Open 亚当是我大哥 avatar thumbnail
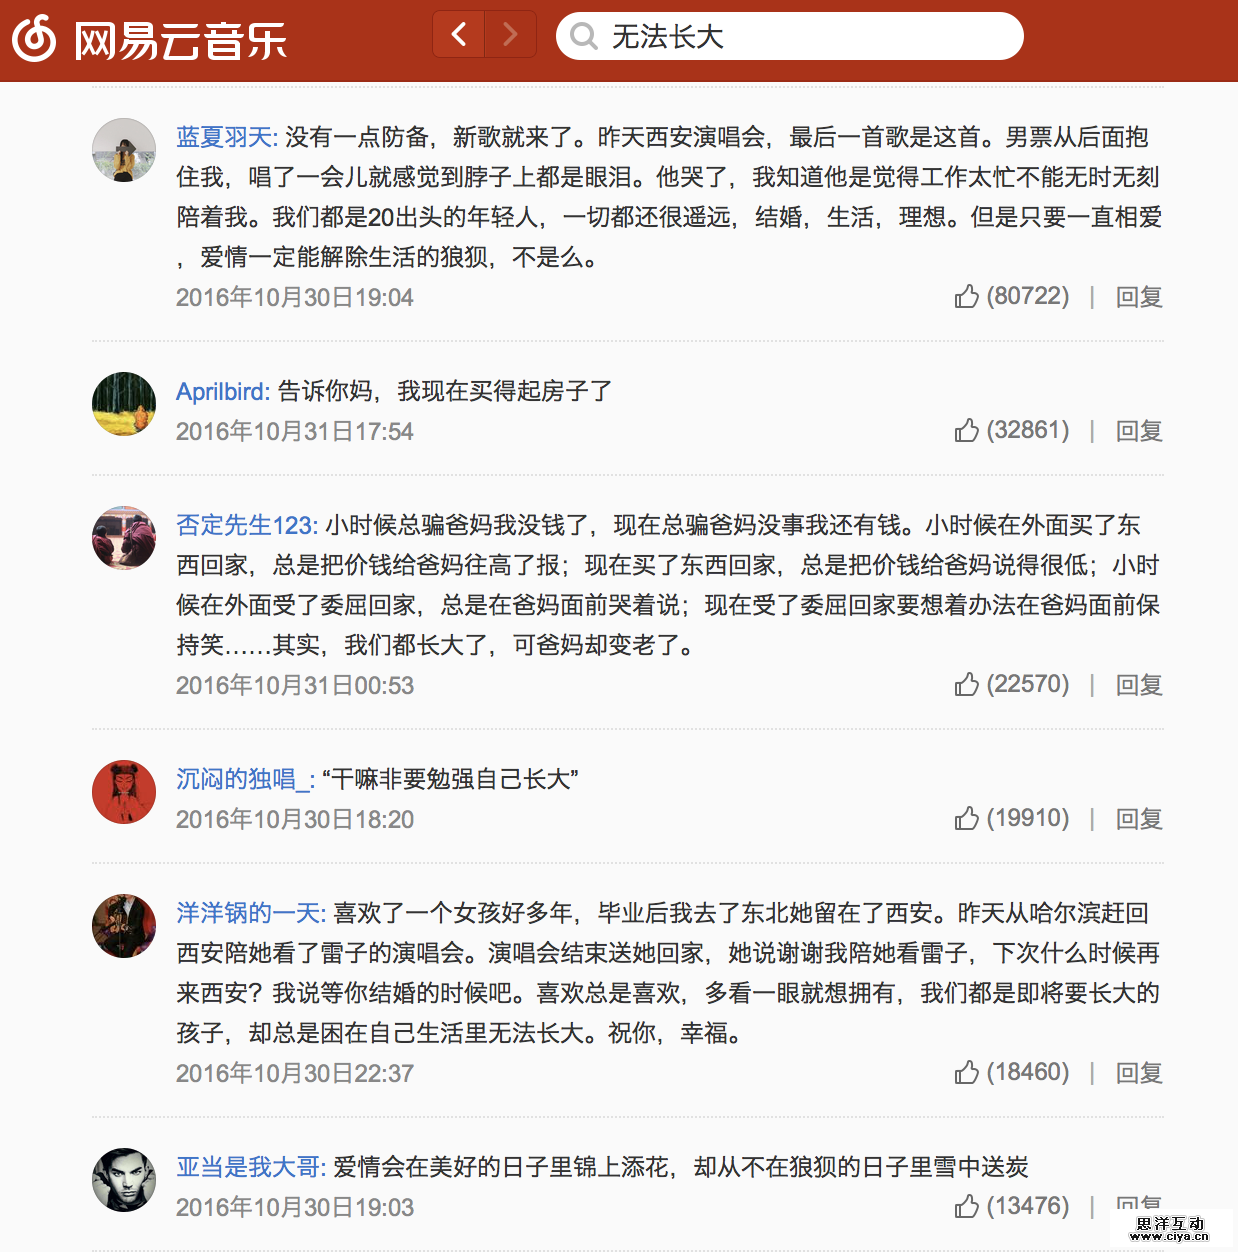Screen dimensions: 1238x1252 [124, 1180]
